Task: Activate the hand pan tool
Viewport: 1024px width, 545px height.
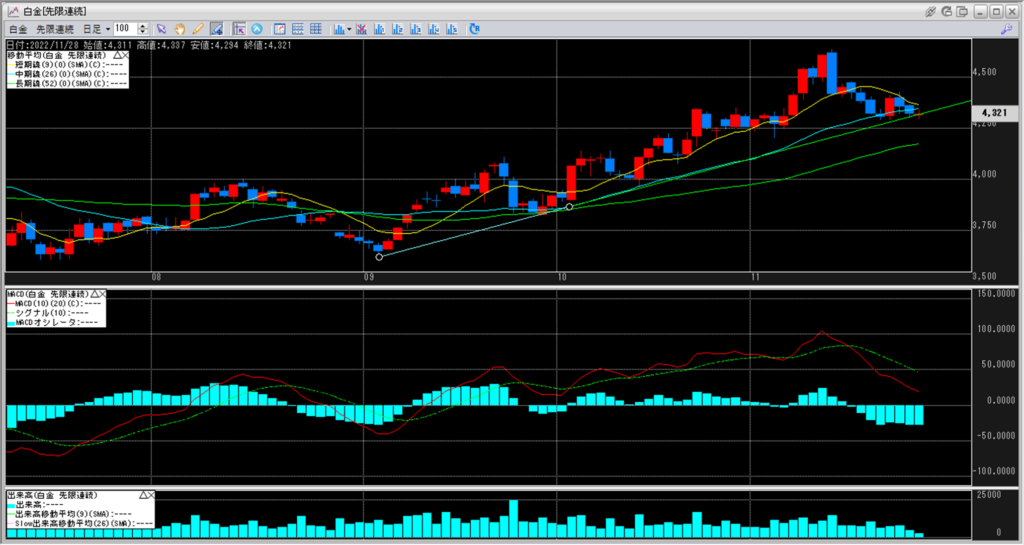Action: coord(179,29)
